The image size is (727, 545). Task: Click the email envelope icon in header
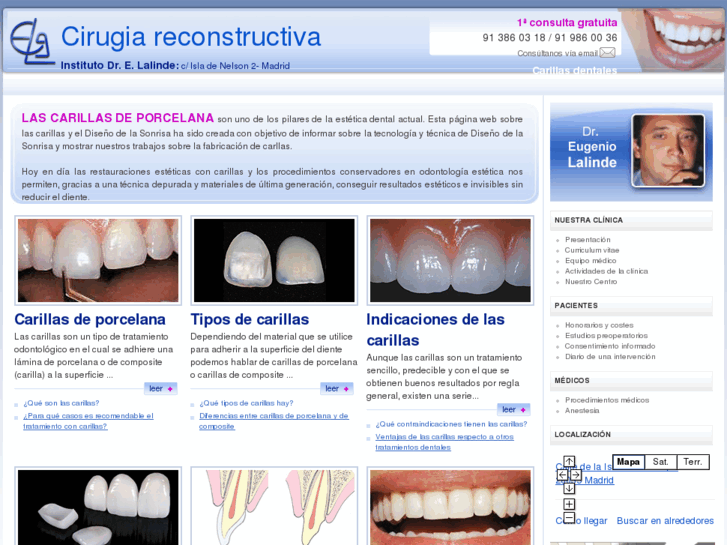pos(607,52)
